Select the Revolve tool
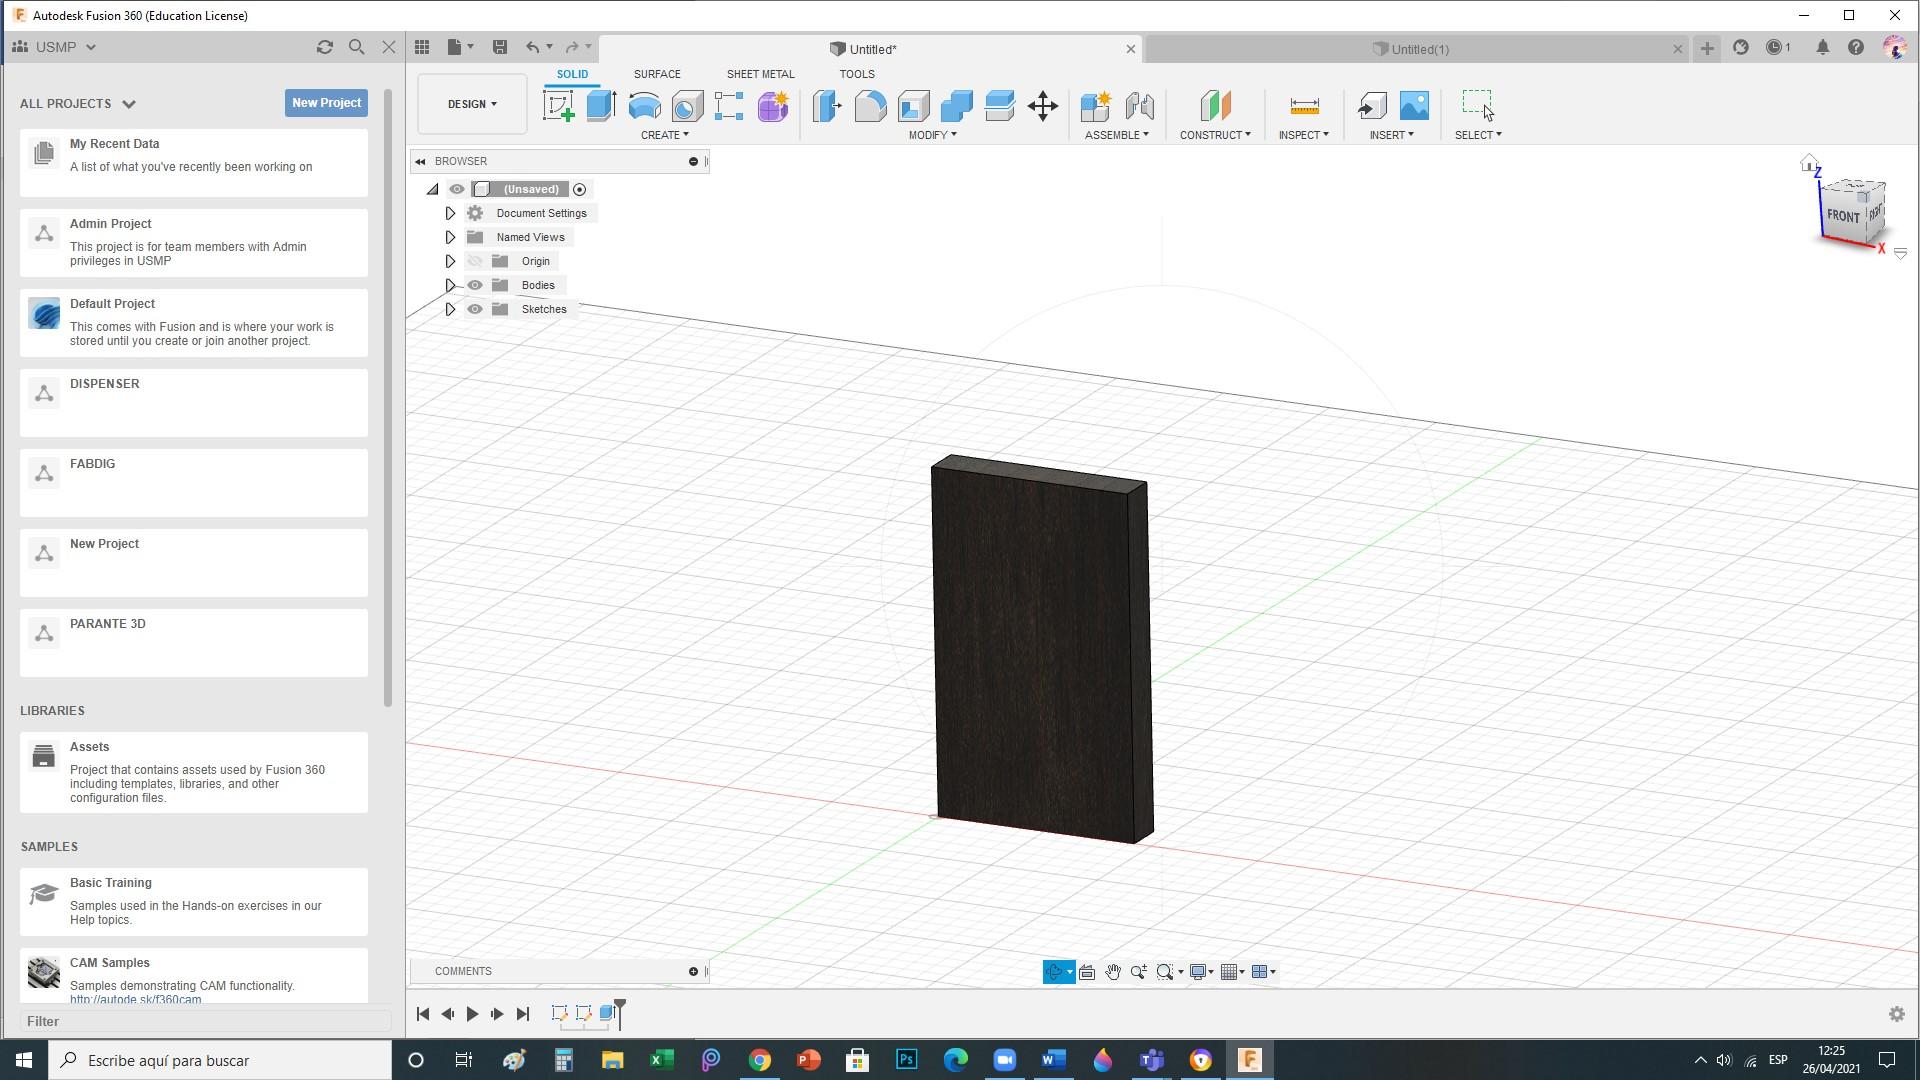Image resolution: width=1920 pixels, height=1080 pixels. click(644, 106)
